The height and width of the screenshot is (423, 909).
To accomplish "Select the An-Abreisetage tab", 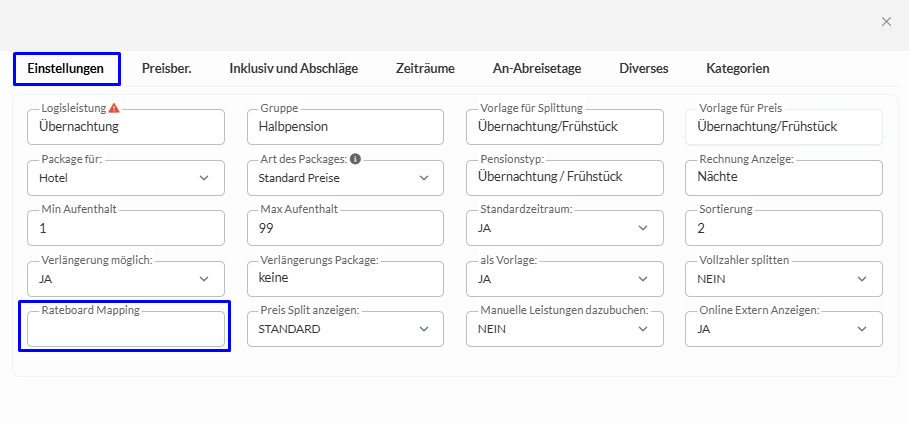I will click(x=537, y=69).
